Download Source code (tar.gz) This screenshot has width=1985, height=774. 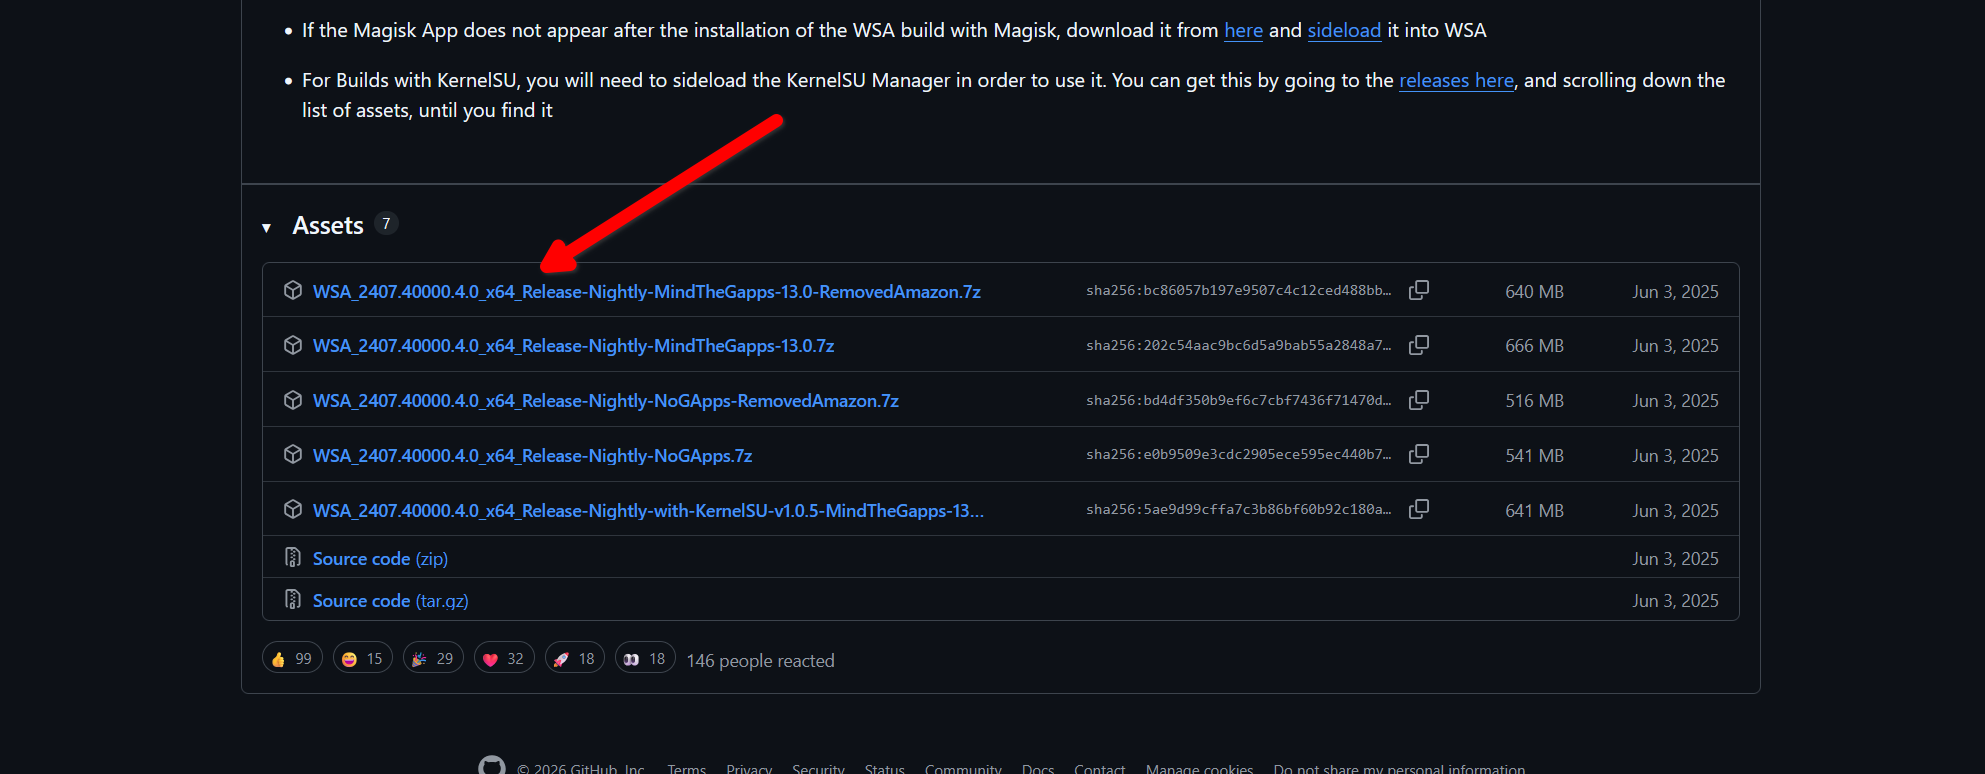(390, 601)
